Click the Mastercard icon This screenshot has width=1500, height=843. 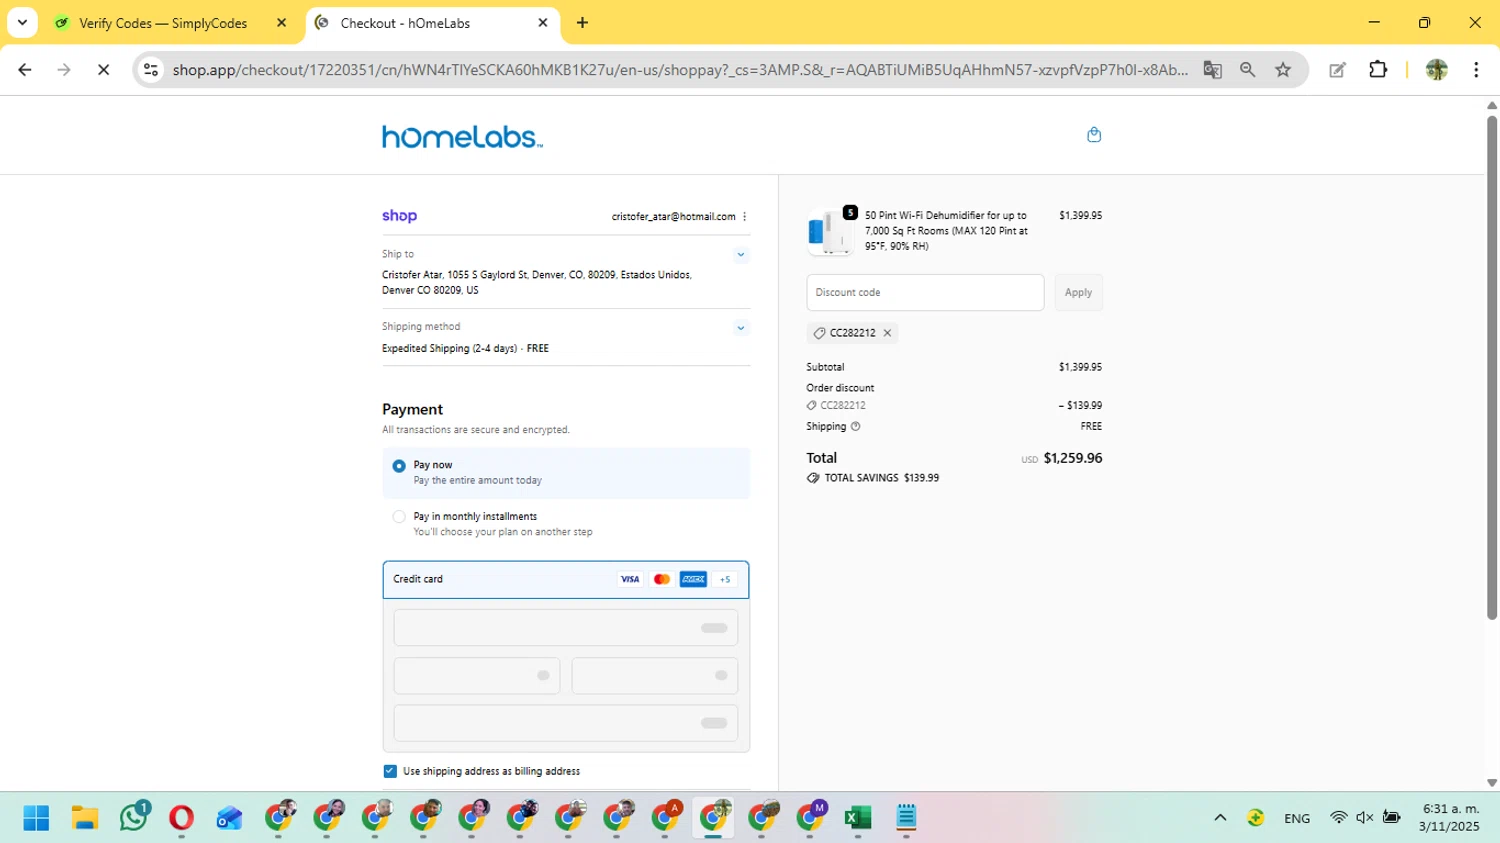click(661, 579)
